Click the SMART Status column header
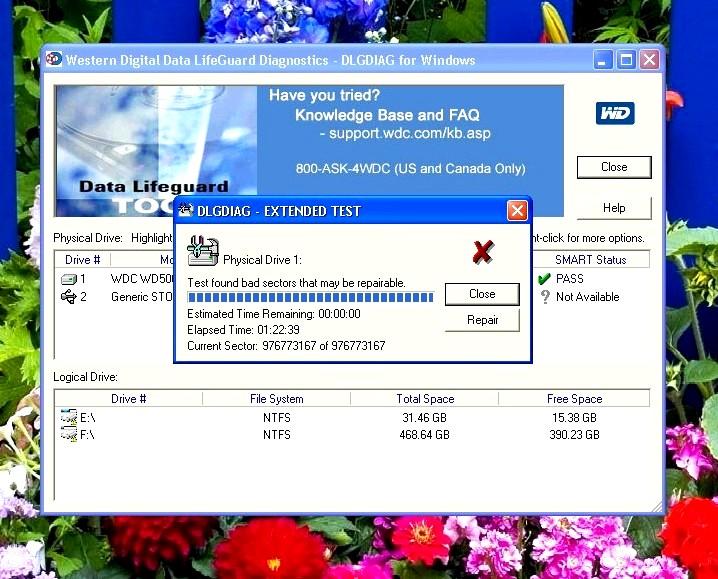718x579 pixels. [x=590, y=260]
